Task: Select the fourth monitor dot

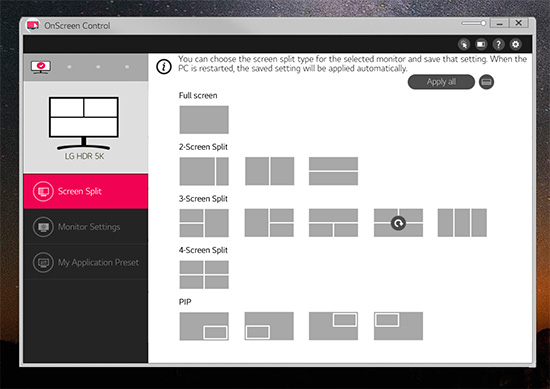Action: click(x=127, y=67)
